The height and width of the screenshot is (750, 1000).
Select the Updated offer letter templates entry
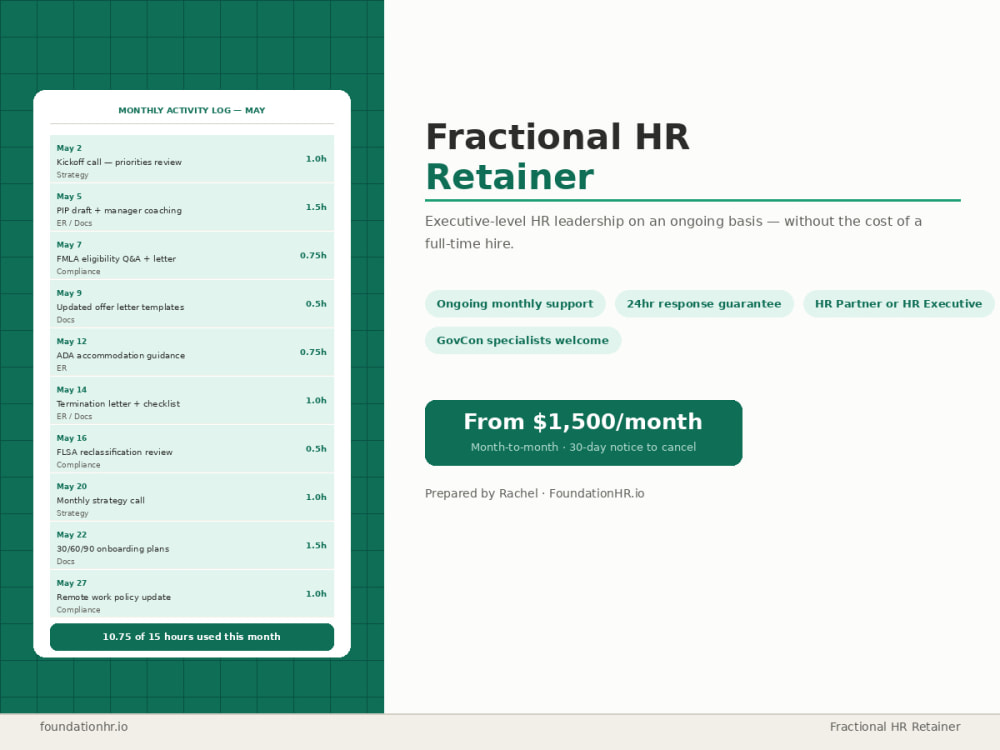[x=192, y=304]
